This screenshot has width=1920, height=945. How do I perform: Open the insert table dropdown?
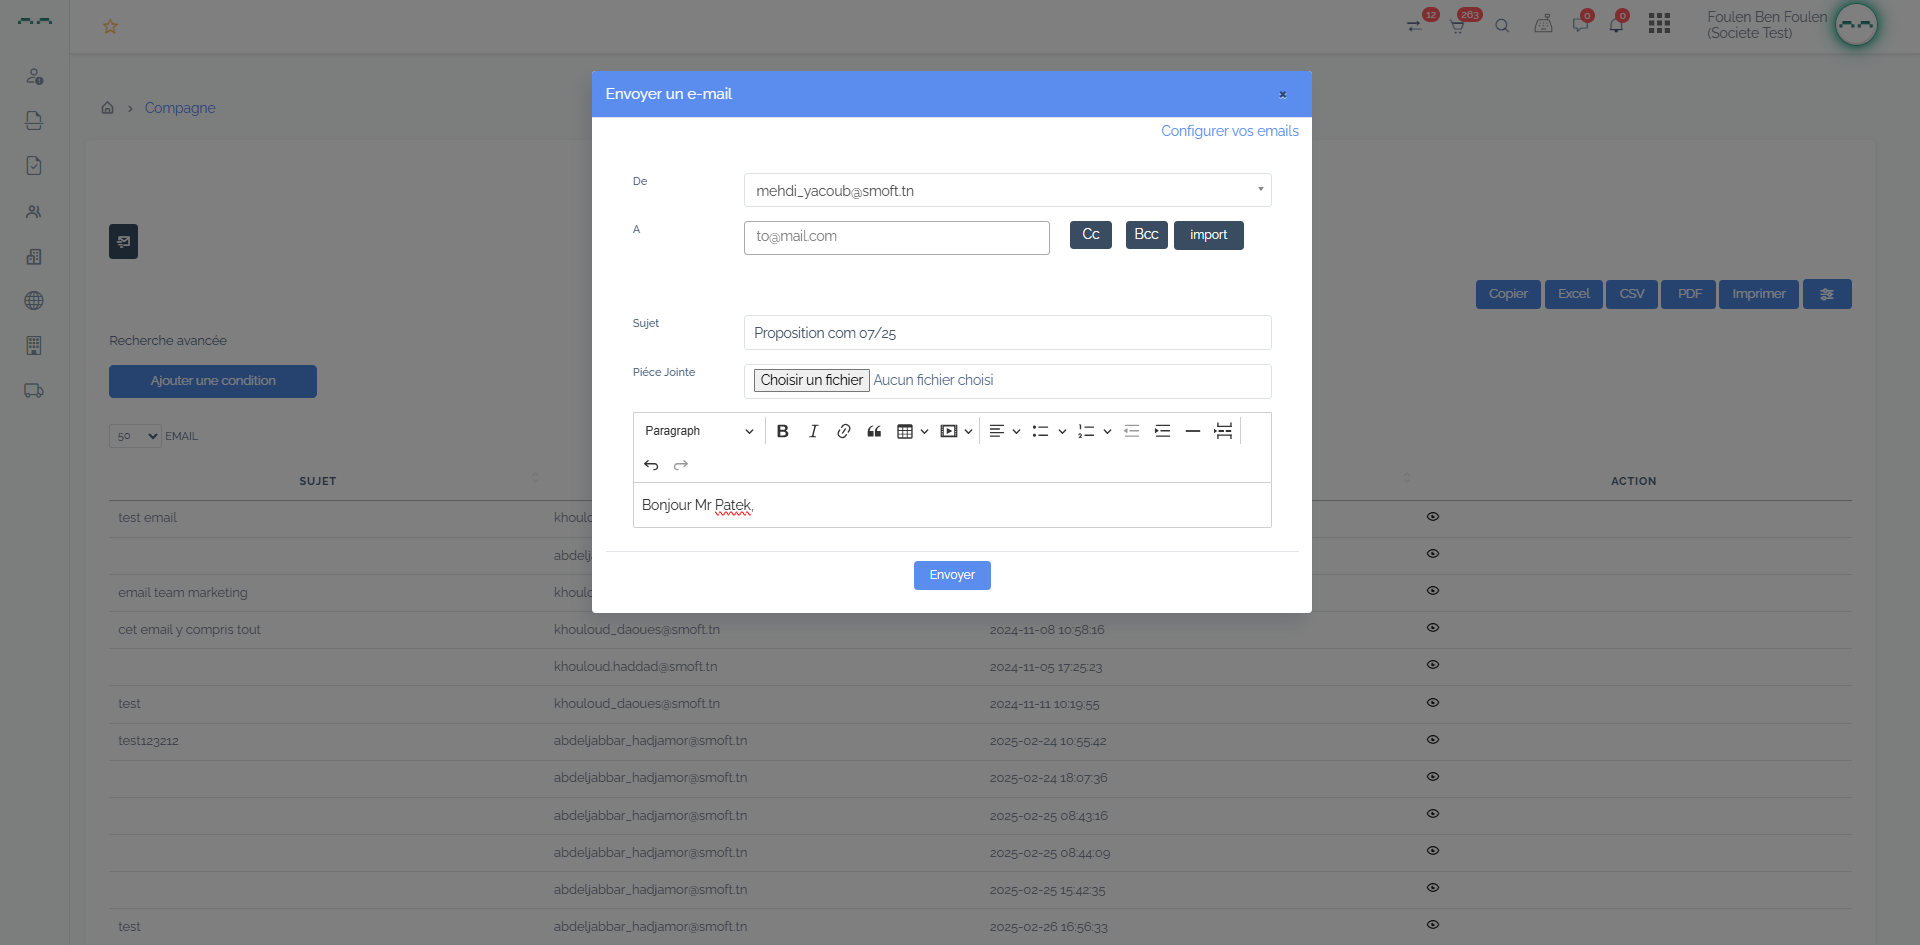(x=912, y=431)
